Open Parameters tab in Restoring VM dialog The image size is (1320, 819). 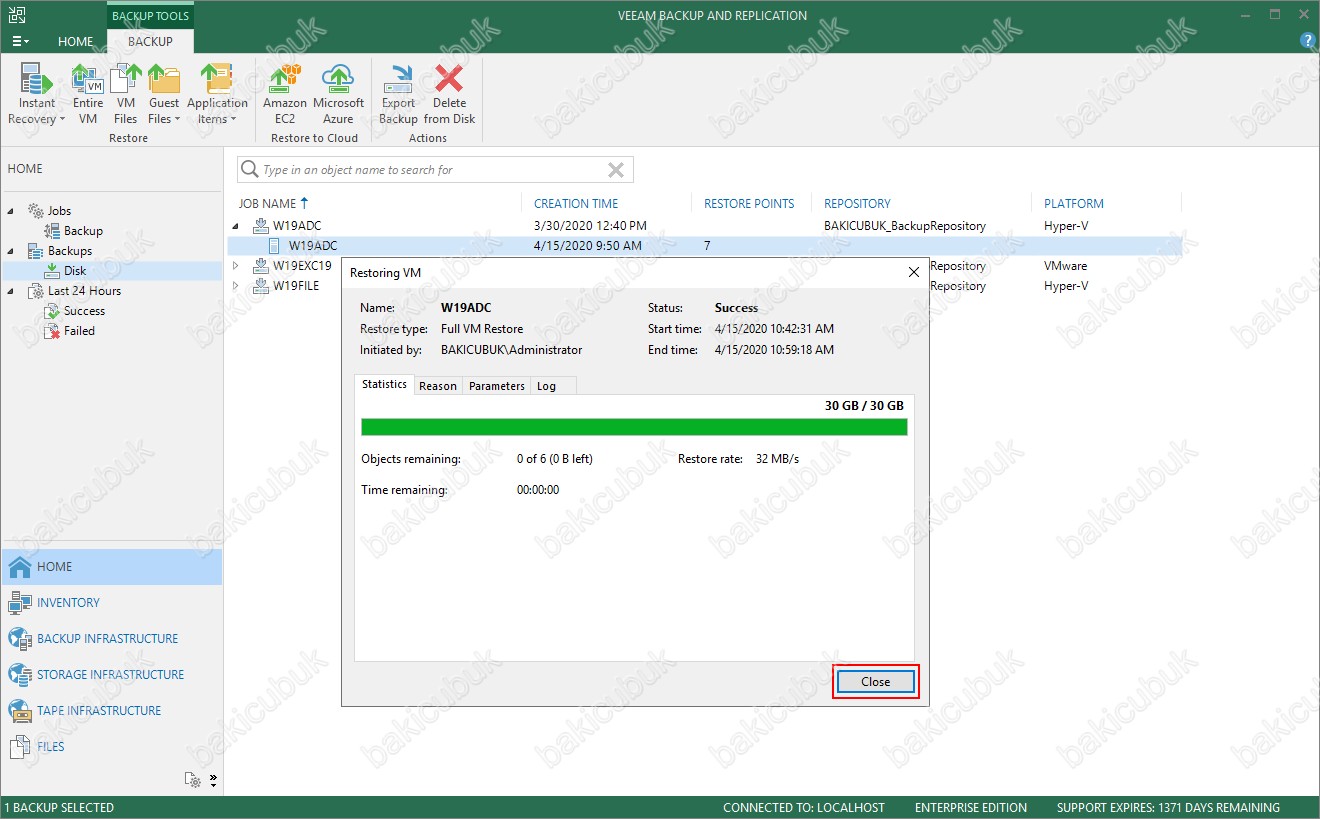(x=497, y=386)
